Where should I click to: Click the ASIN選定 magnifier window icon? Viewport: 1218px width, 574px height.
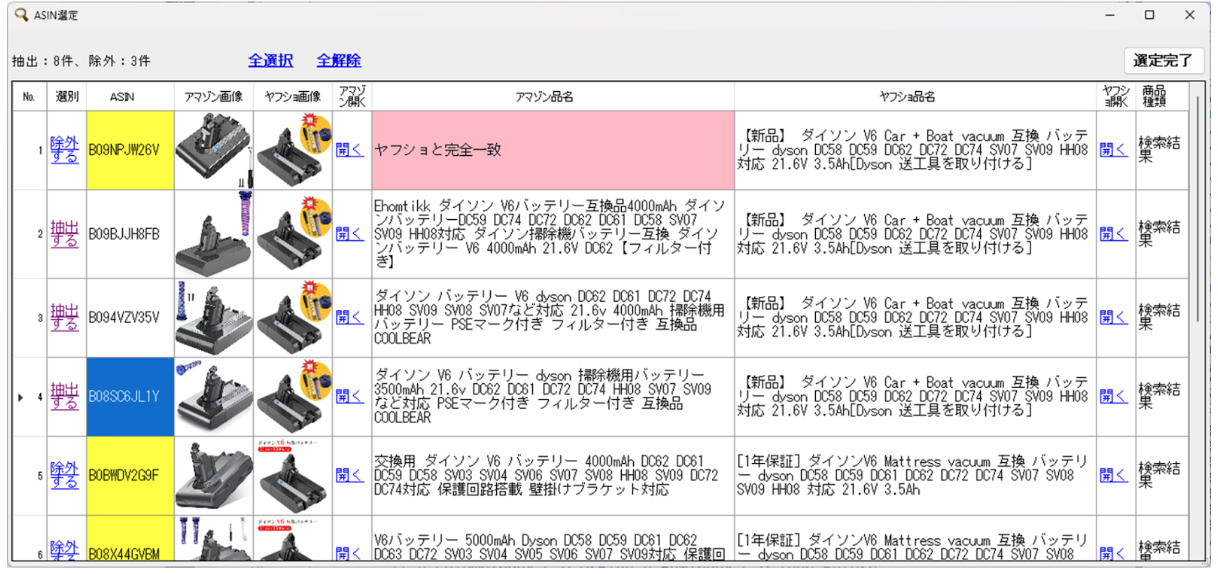[x=21, y=15]
